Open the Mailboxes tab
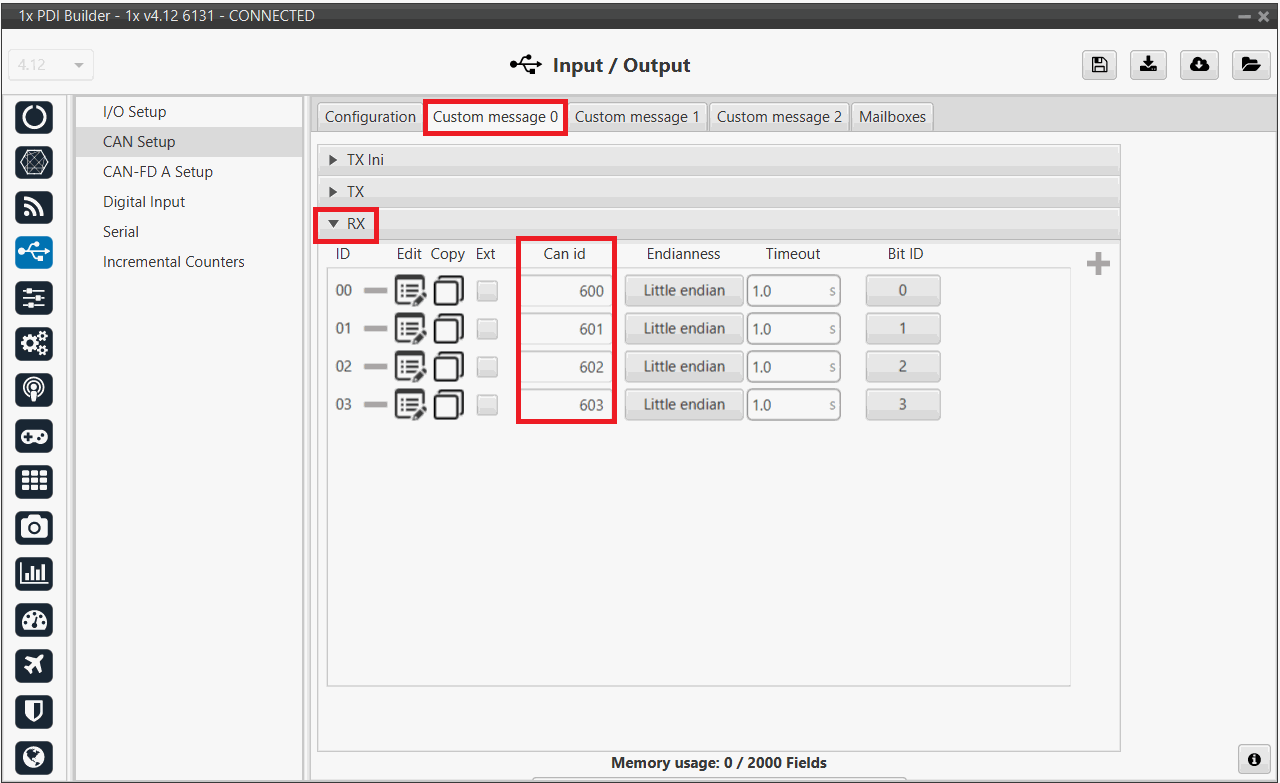 (892, 117)
